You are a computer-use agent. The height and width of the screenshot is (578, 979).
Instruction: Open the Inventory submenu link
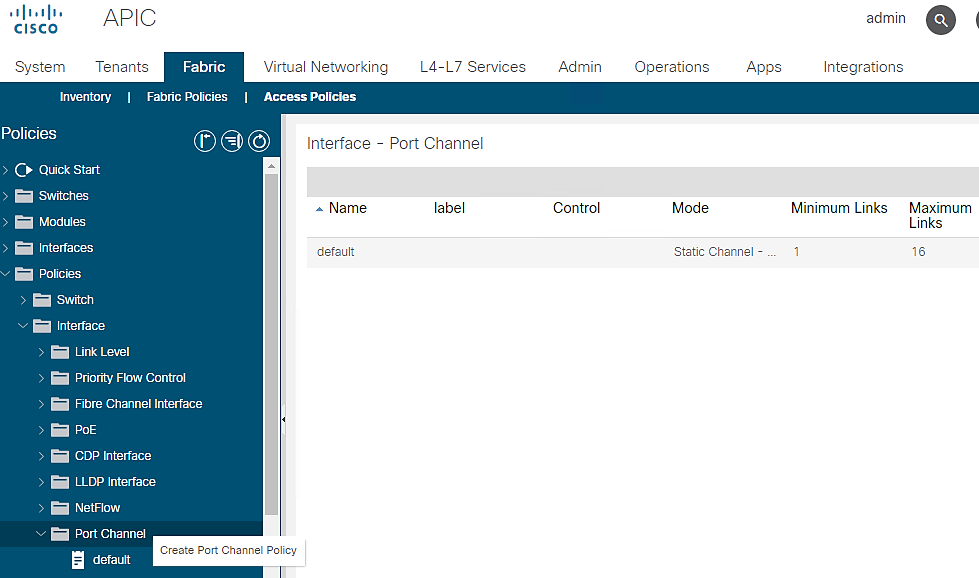point(85,97)
